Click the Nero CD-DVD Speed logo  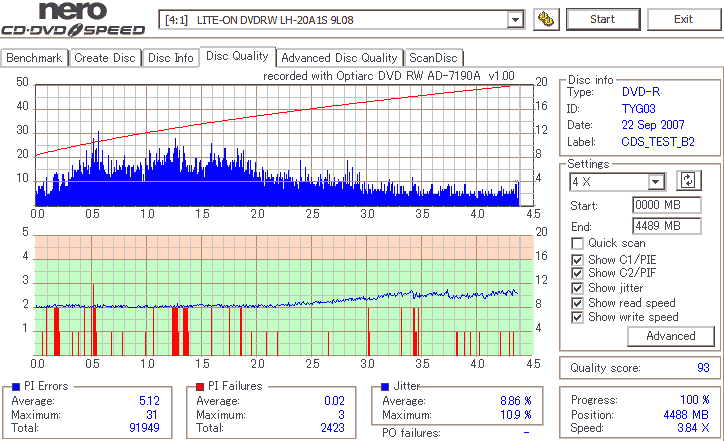73,19
